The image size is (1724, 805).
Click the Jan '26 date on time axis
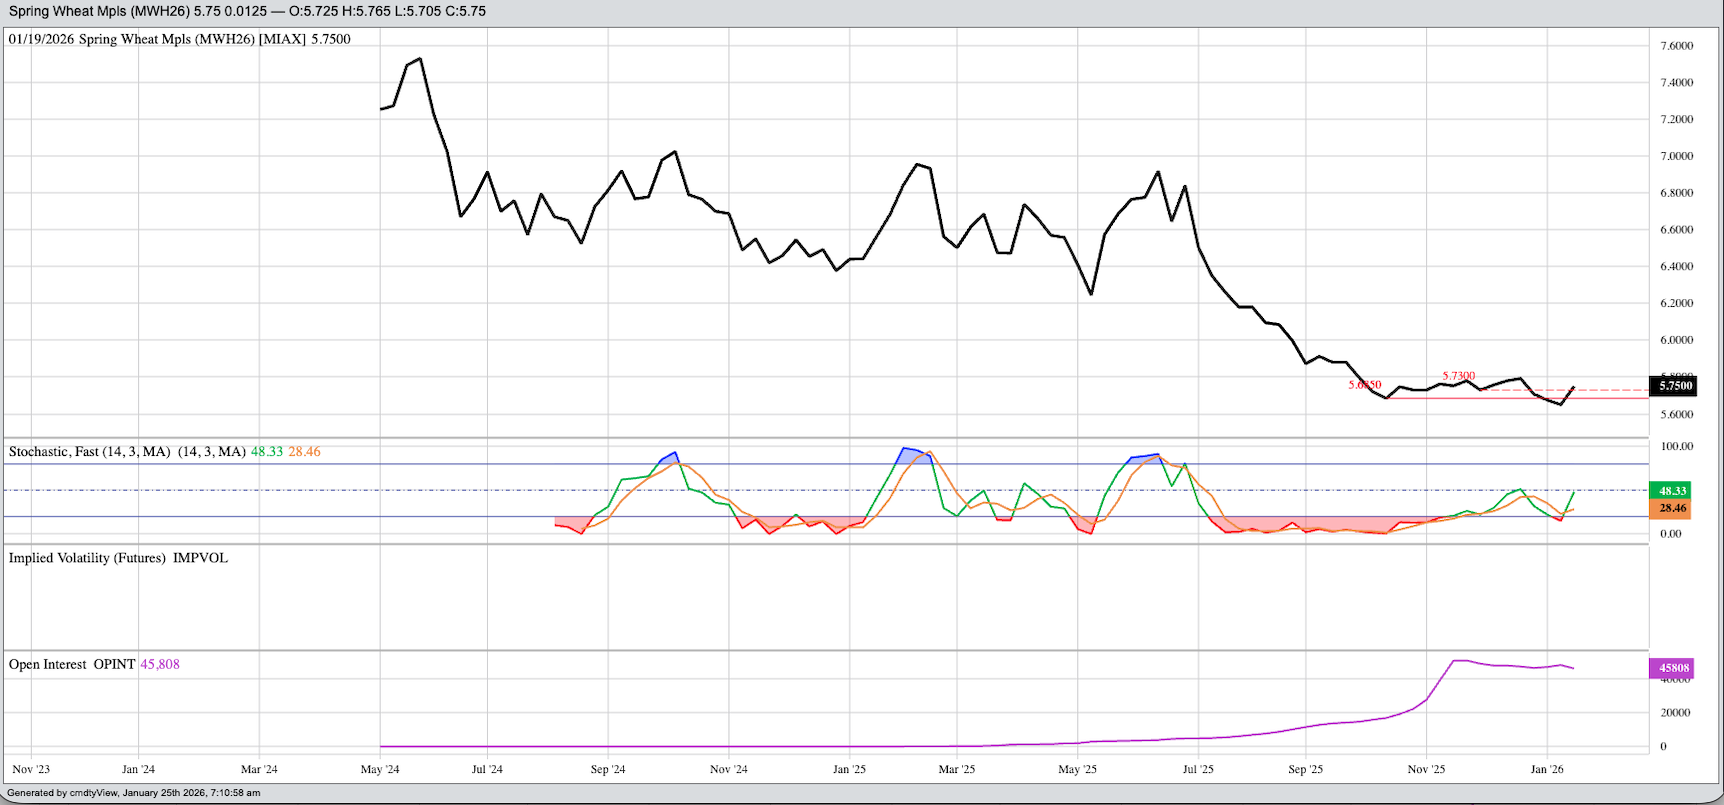(x=1546, y=769)
